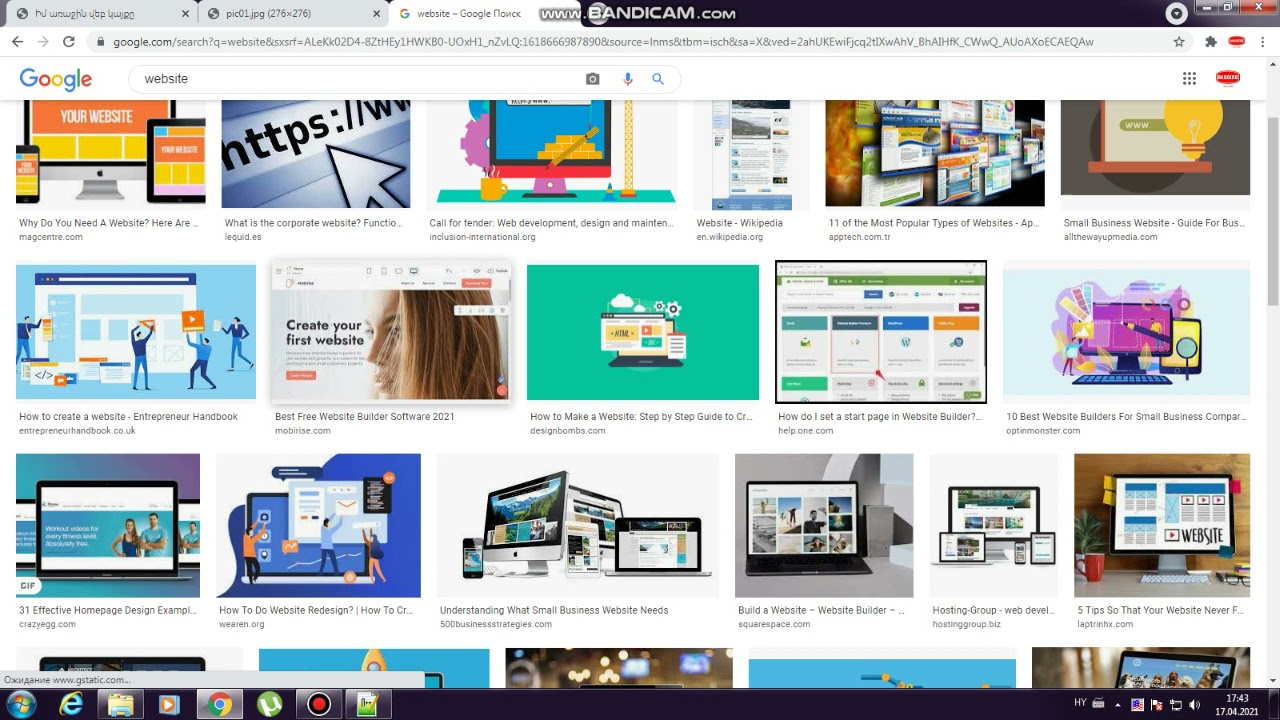Open 'How to create a website - Entrepreneur Handbook'

coord(128,416)
